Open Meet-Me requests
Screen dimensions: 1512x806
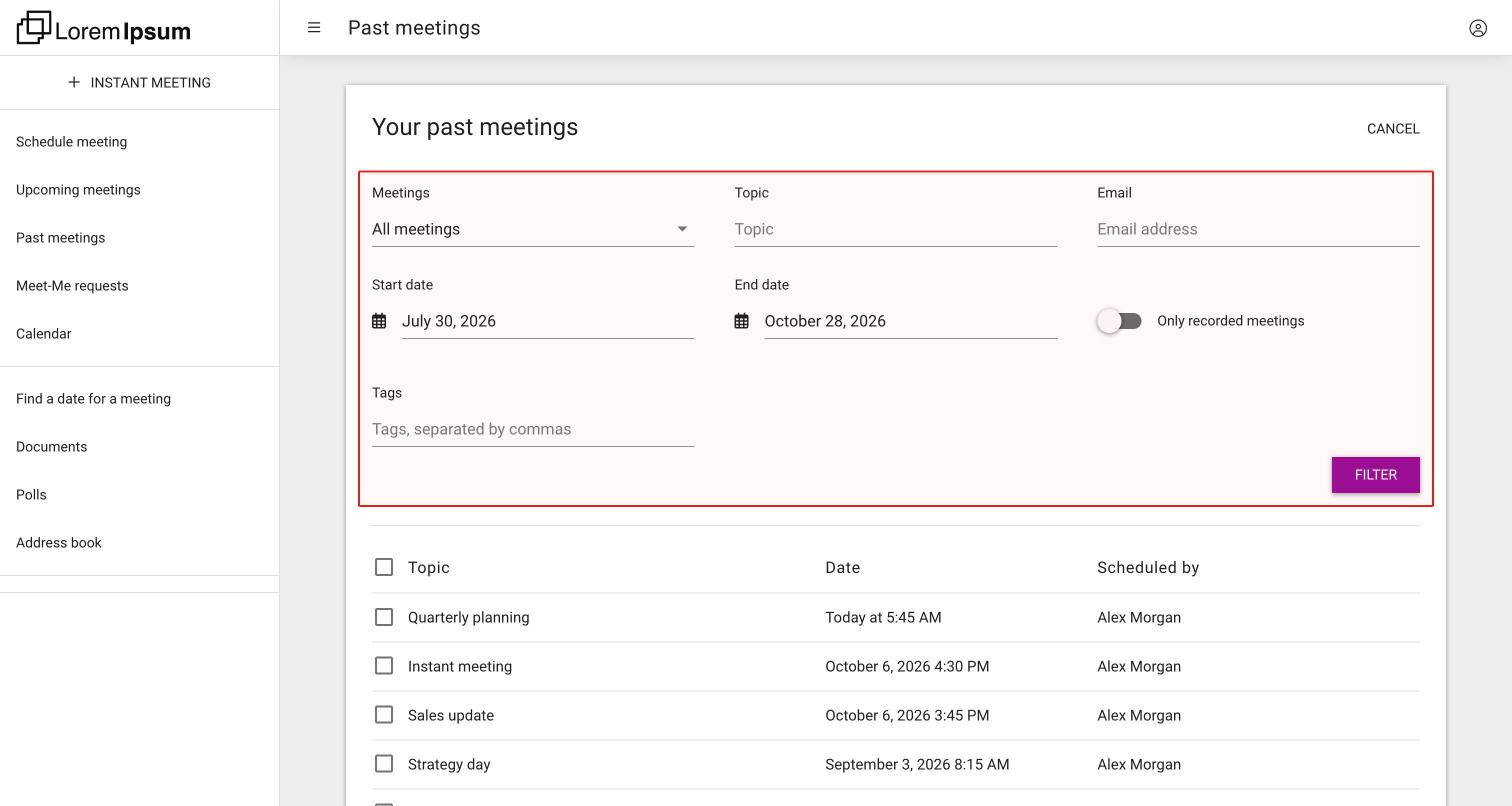[72, 286]
